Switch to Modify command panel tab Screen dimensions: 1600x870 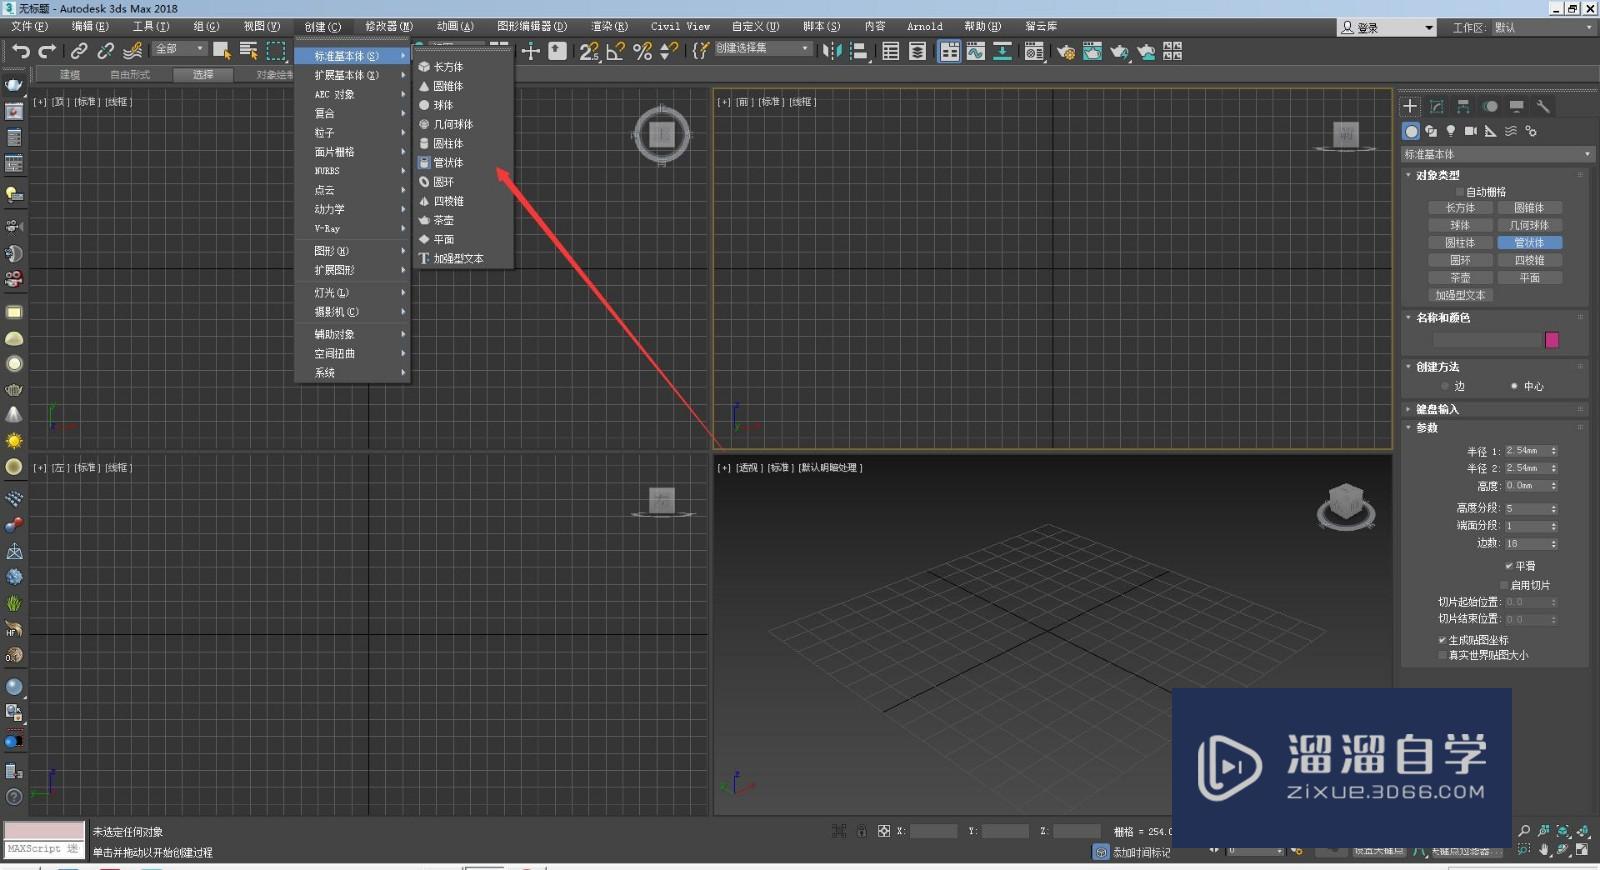click(1437, 106)
